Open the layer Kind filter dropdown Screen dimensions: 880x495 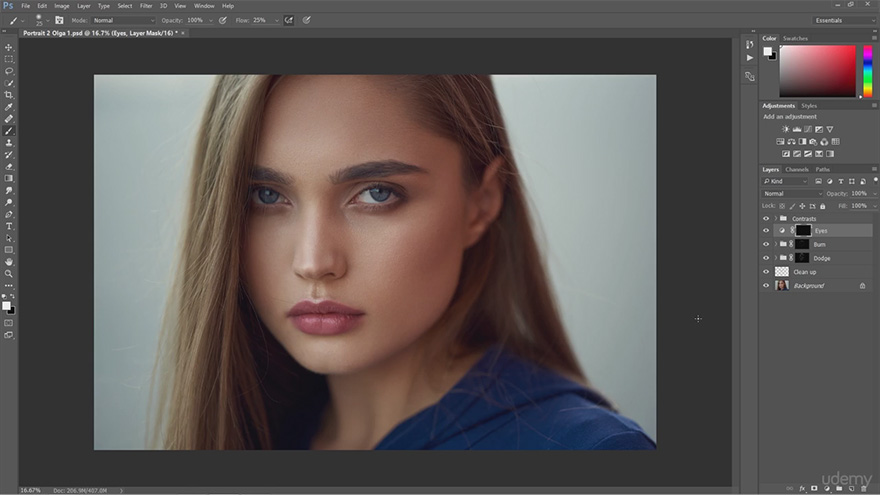[x=785, y=181]
